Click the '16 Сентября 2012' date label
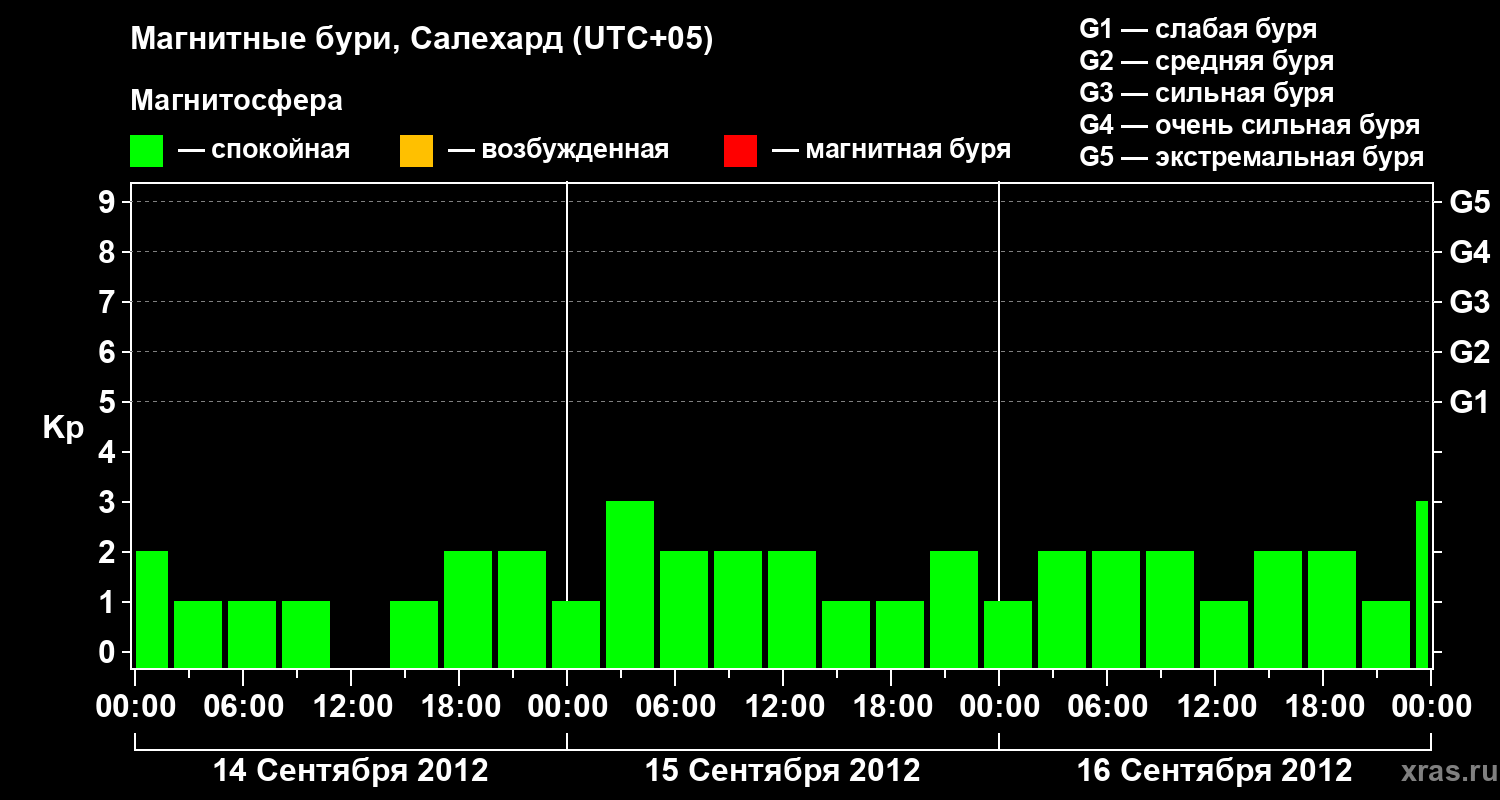This screenshot has width=1500, height=800. pyautogui.click(x=1215, y=771)
